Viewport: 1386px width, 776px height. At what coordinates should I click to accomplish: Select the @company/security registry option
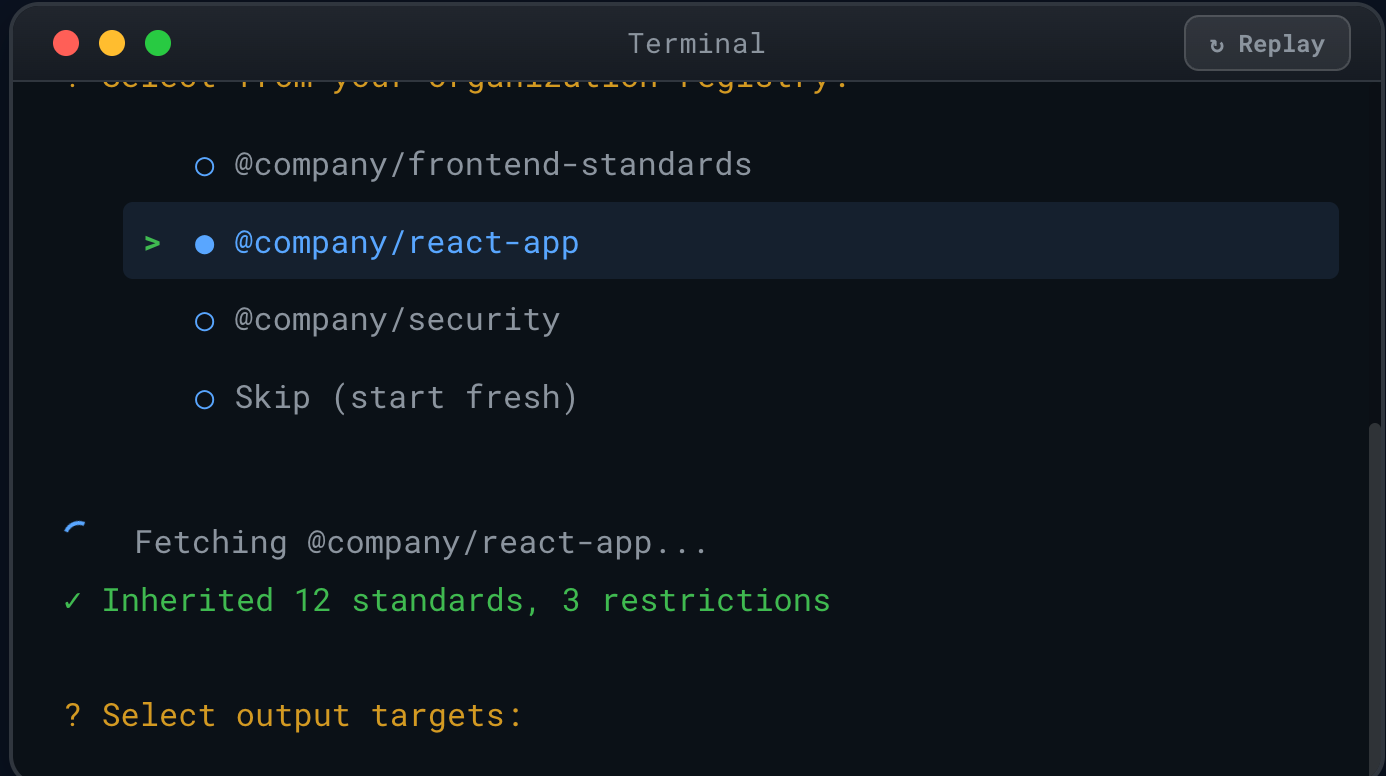click(x=397, y=319)
